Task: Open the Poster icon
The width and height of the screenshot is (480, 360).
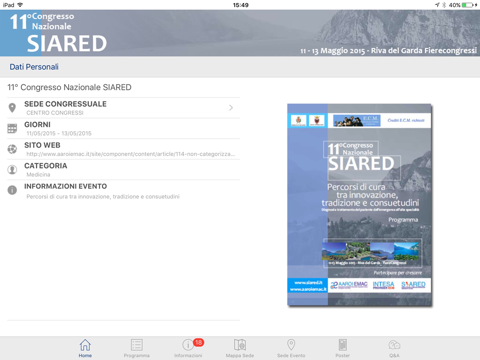Action: [343, 345]
